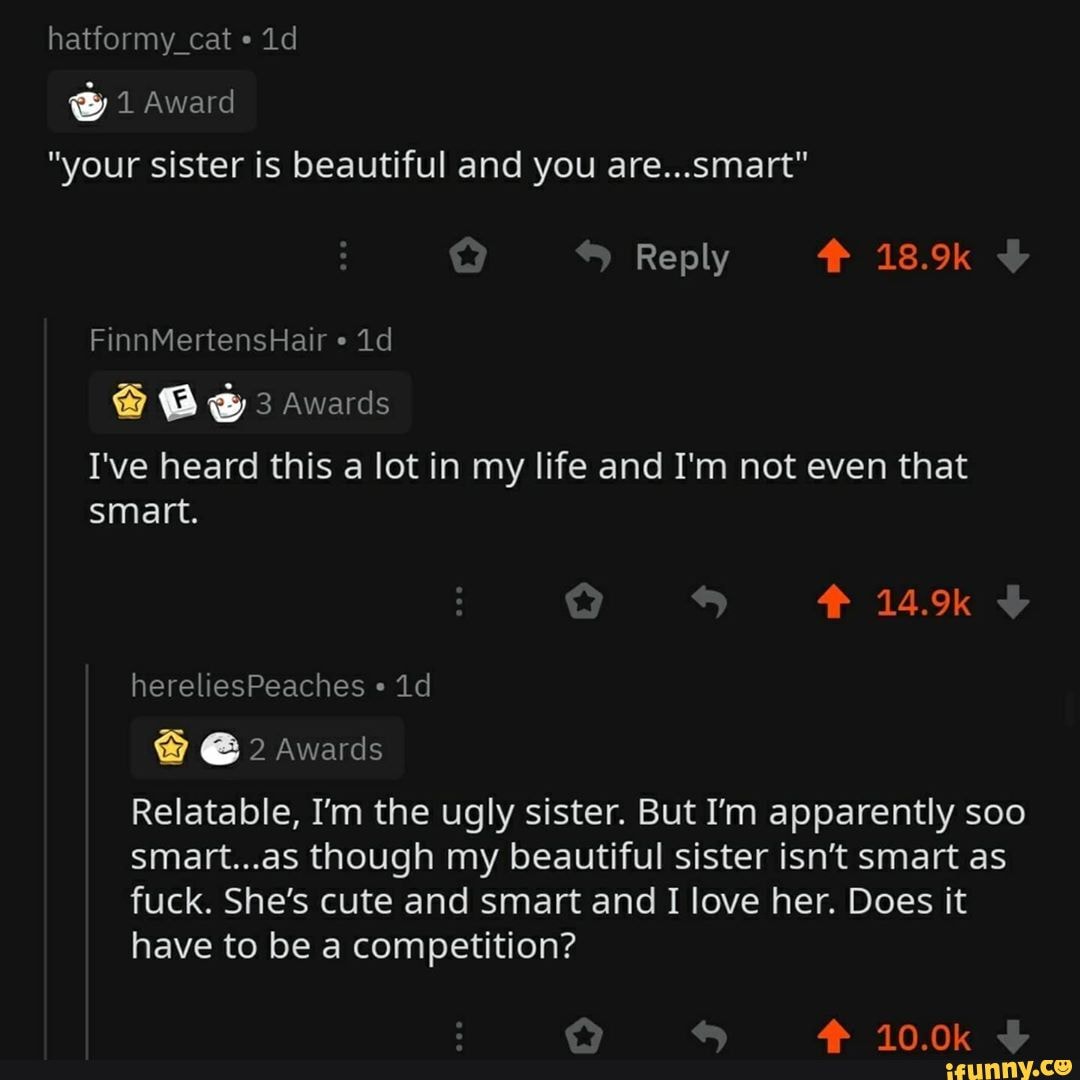Image resolution: width=1080 pixels, height=1080 pixels.
Task: View the 3 Awards on FinnMertensHair comment
Action: [250, 403]
